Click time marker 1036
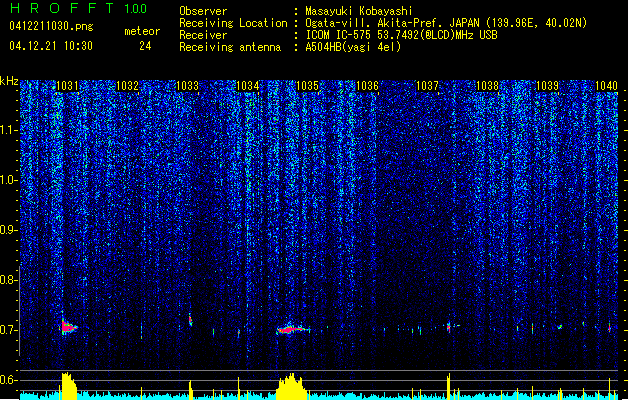The height and width of the screenshot is (400, 629). coord(367,86)
